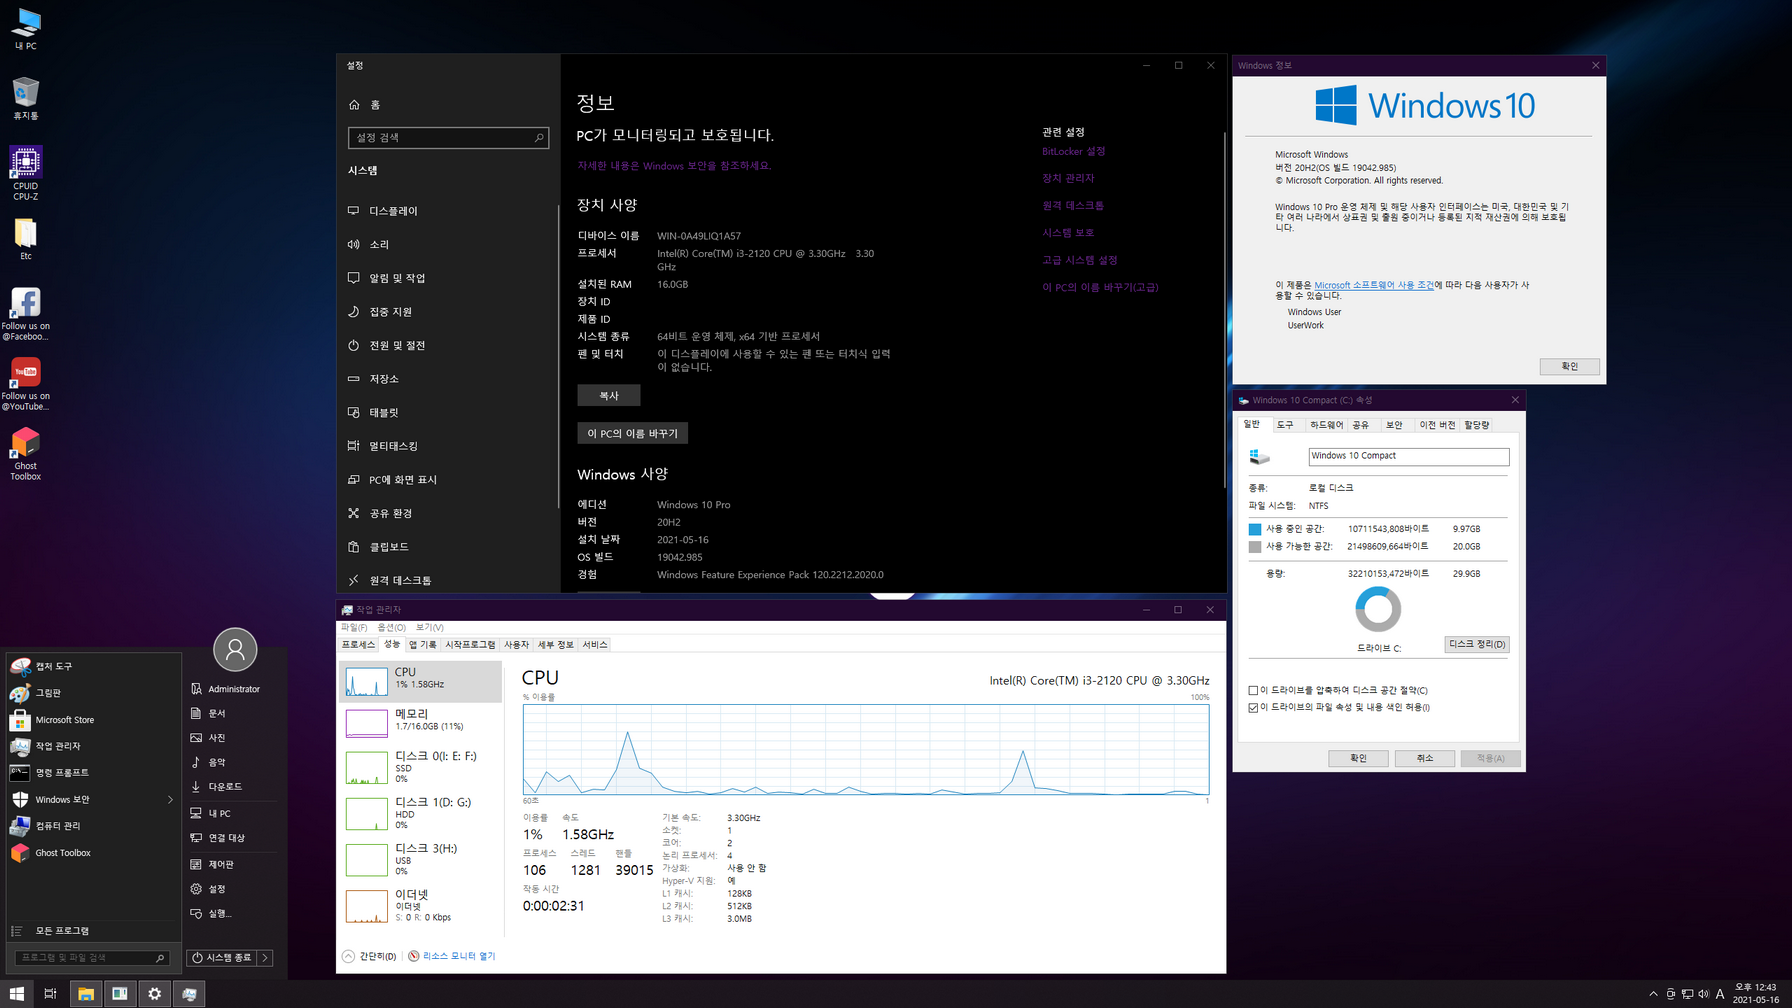Open 클립보드 settings
Viewport: 1792px width, 1008px height.
click(447, 547)
